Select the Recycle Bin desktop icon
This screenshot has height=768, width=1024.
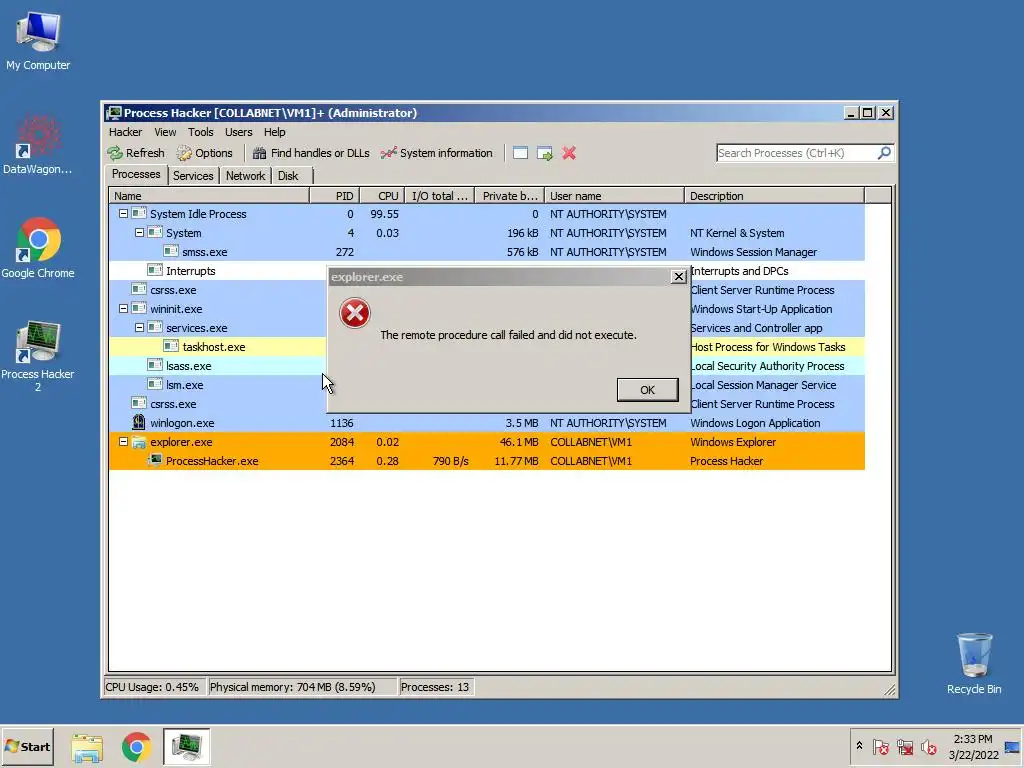point(974,664)
